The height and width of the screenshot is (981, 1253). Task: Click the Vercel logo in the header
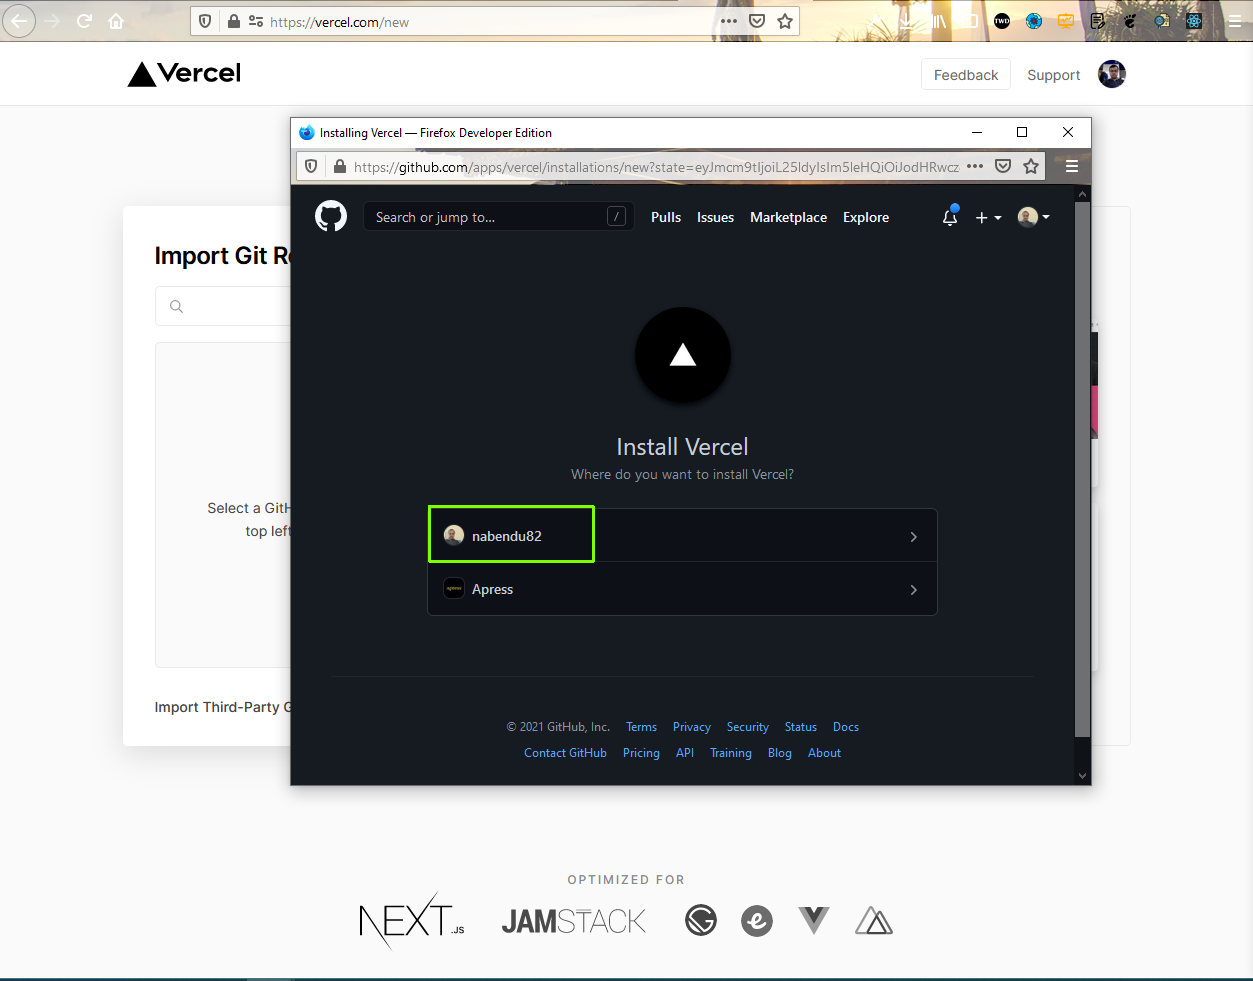click(x=185, y=73)
